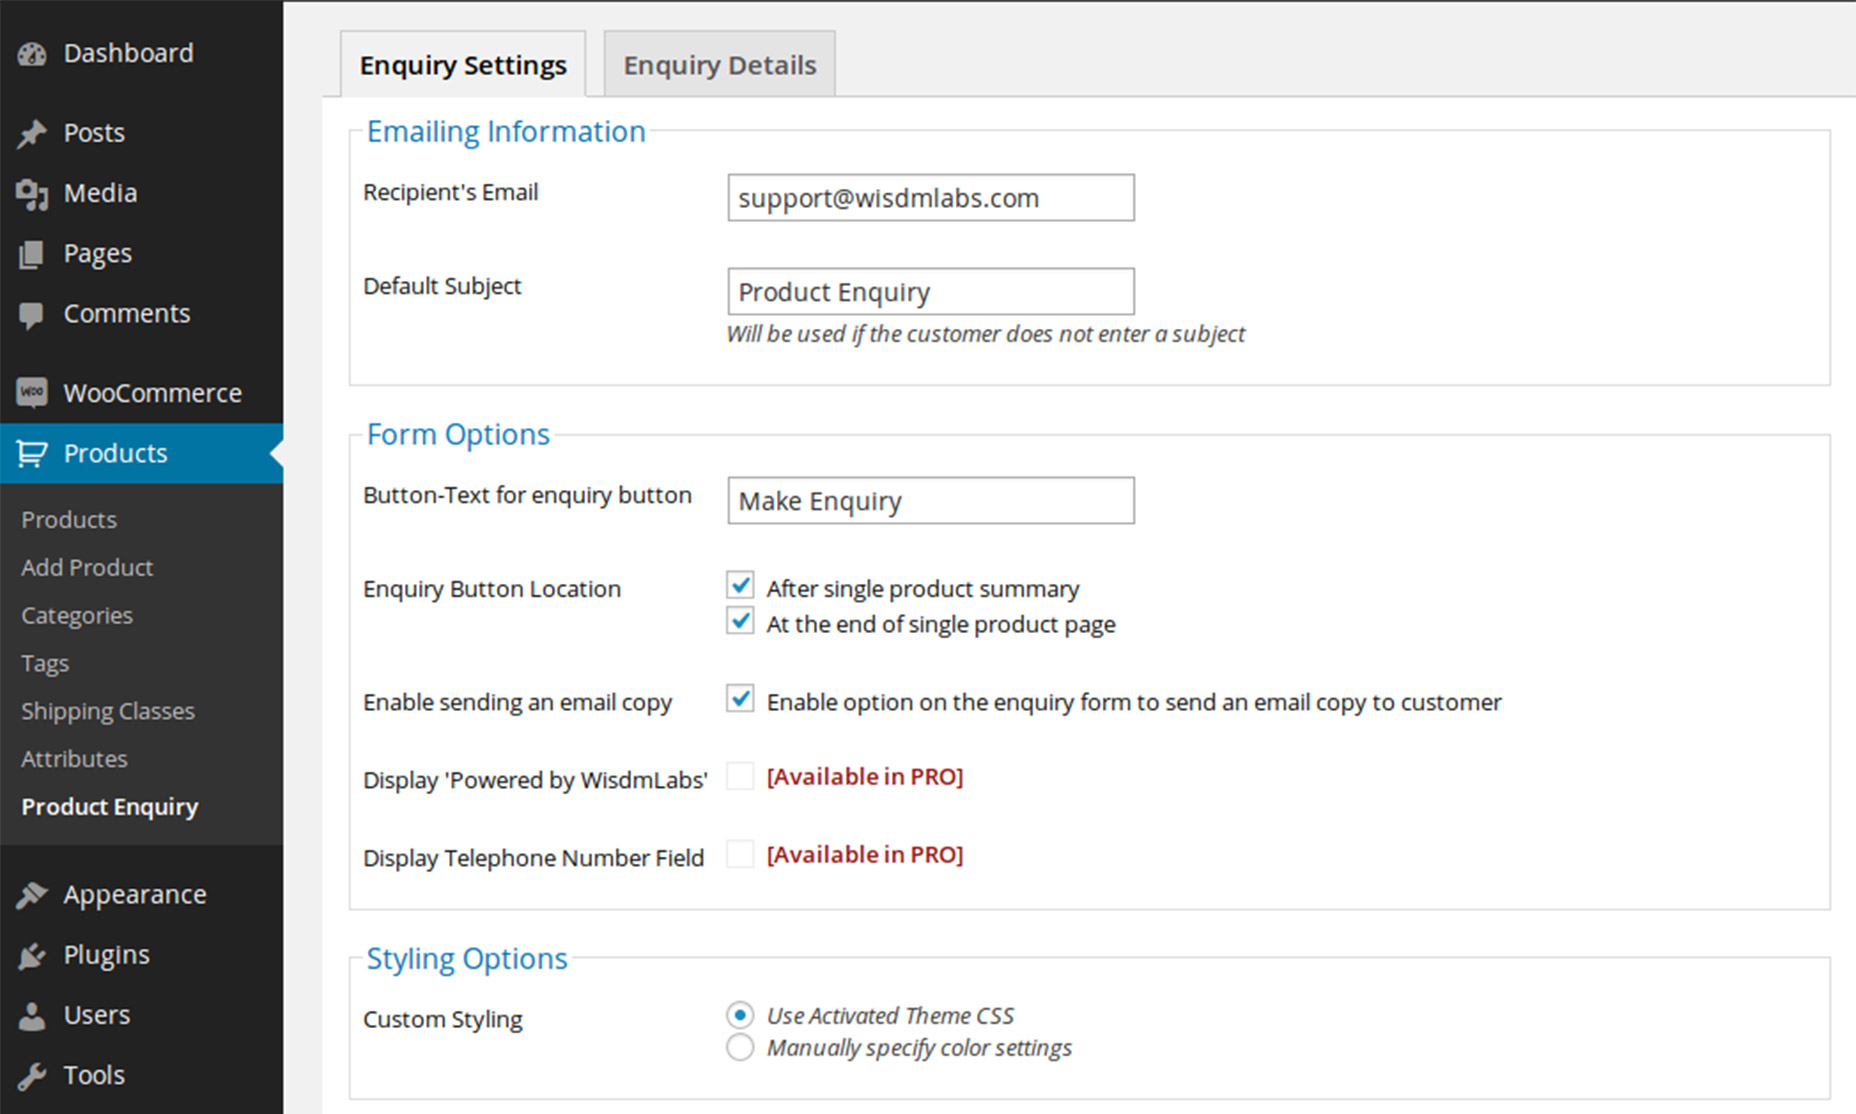Open Dashboard menu item
This screenshot has width=1856, height=1114.
(x=142, y=53)
